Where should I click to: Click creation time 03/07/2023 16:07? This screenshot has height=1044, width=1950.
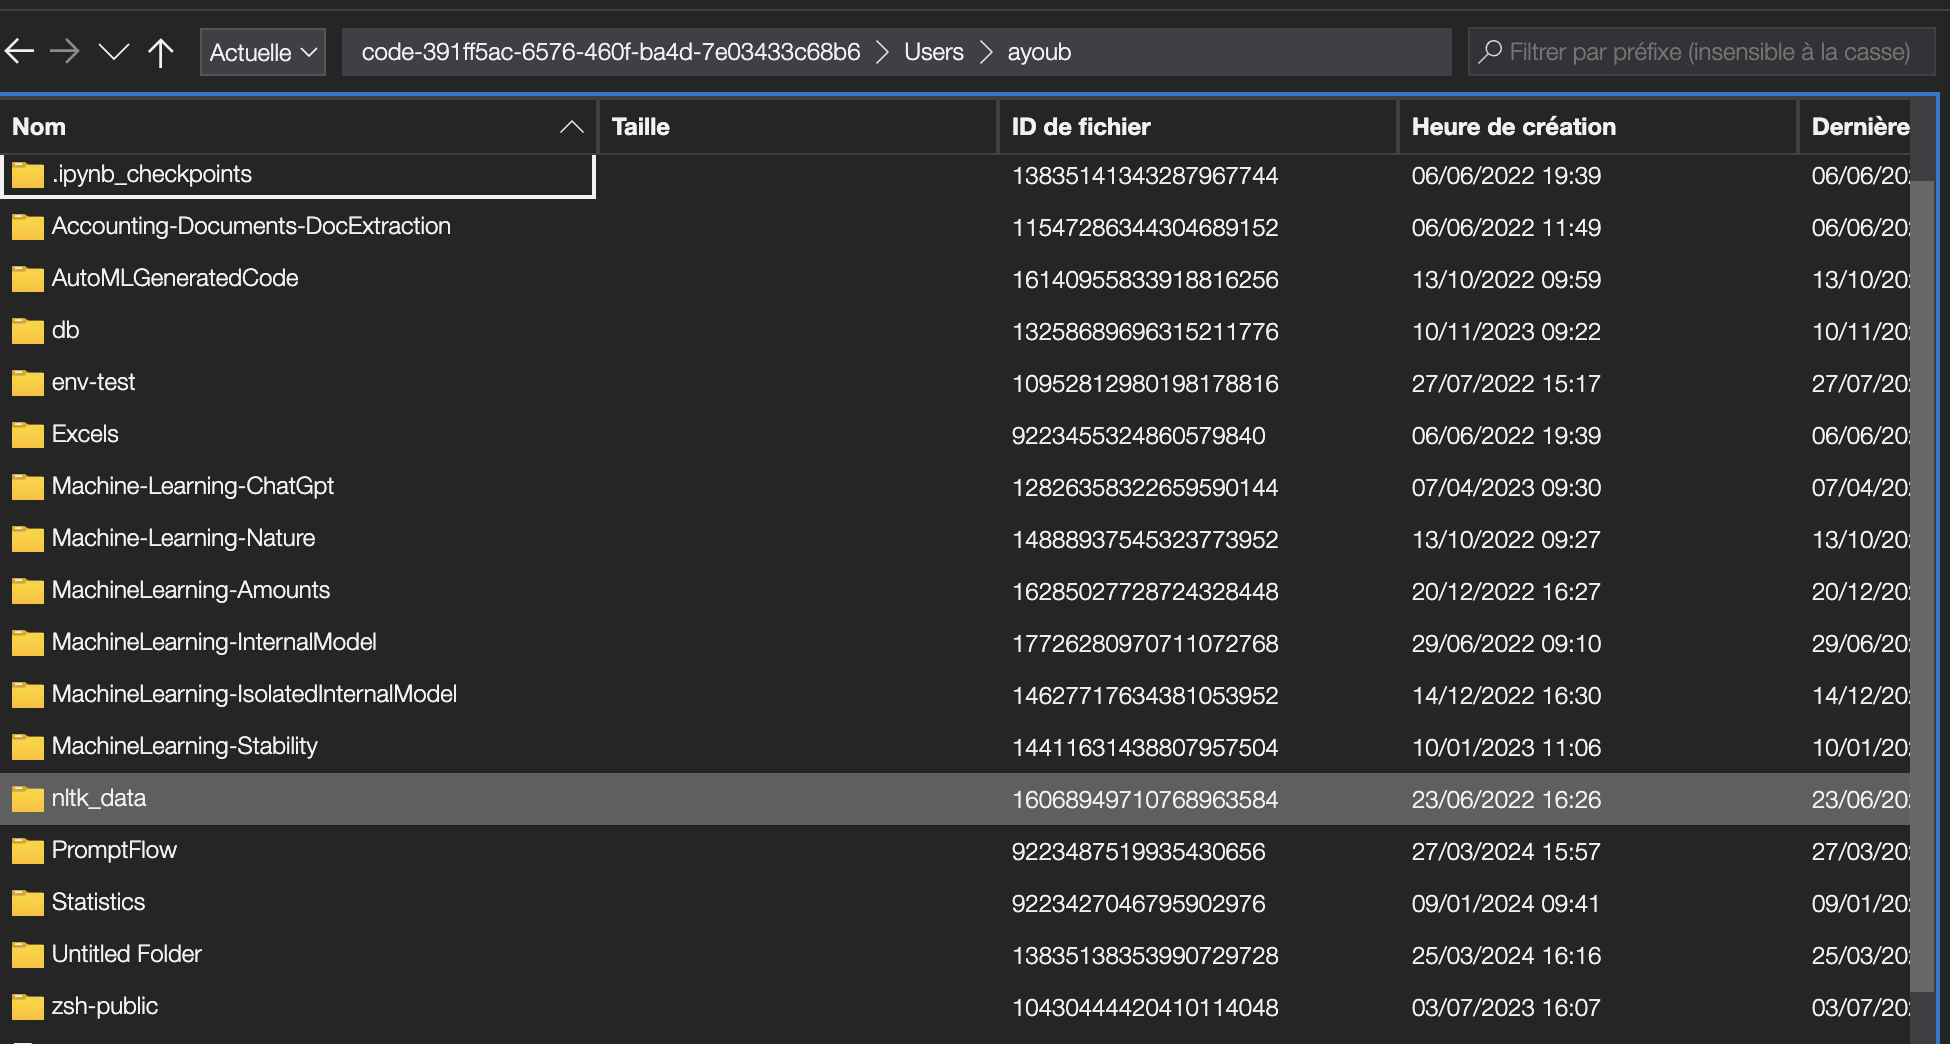pyautogui.click(x=1506, y=1008)
